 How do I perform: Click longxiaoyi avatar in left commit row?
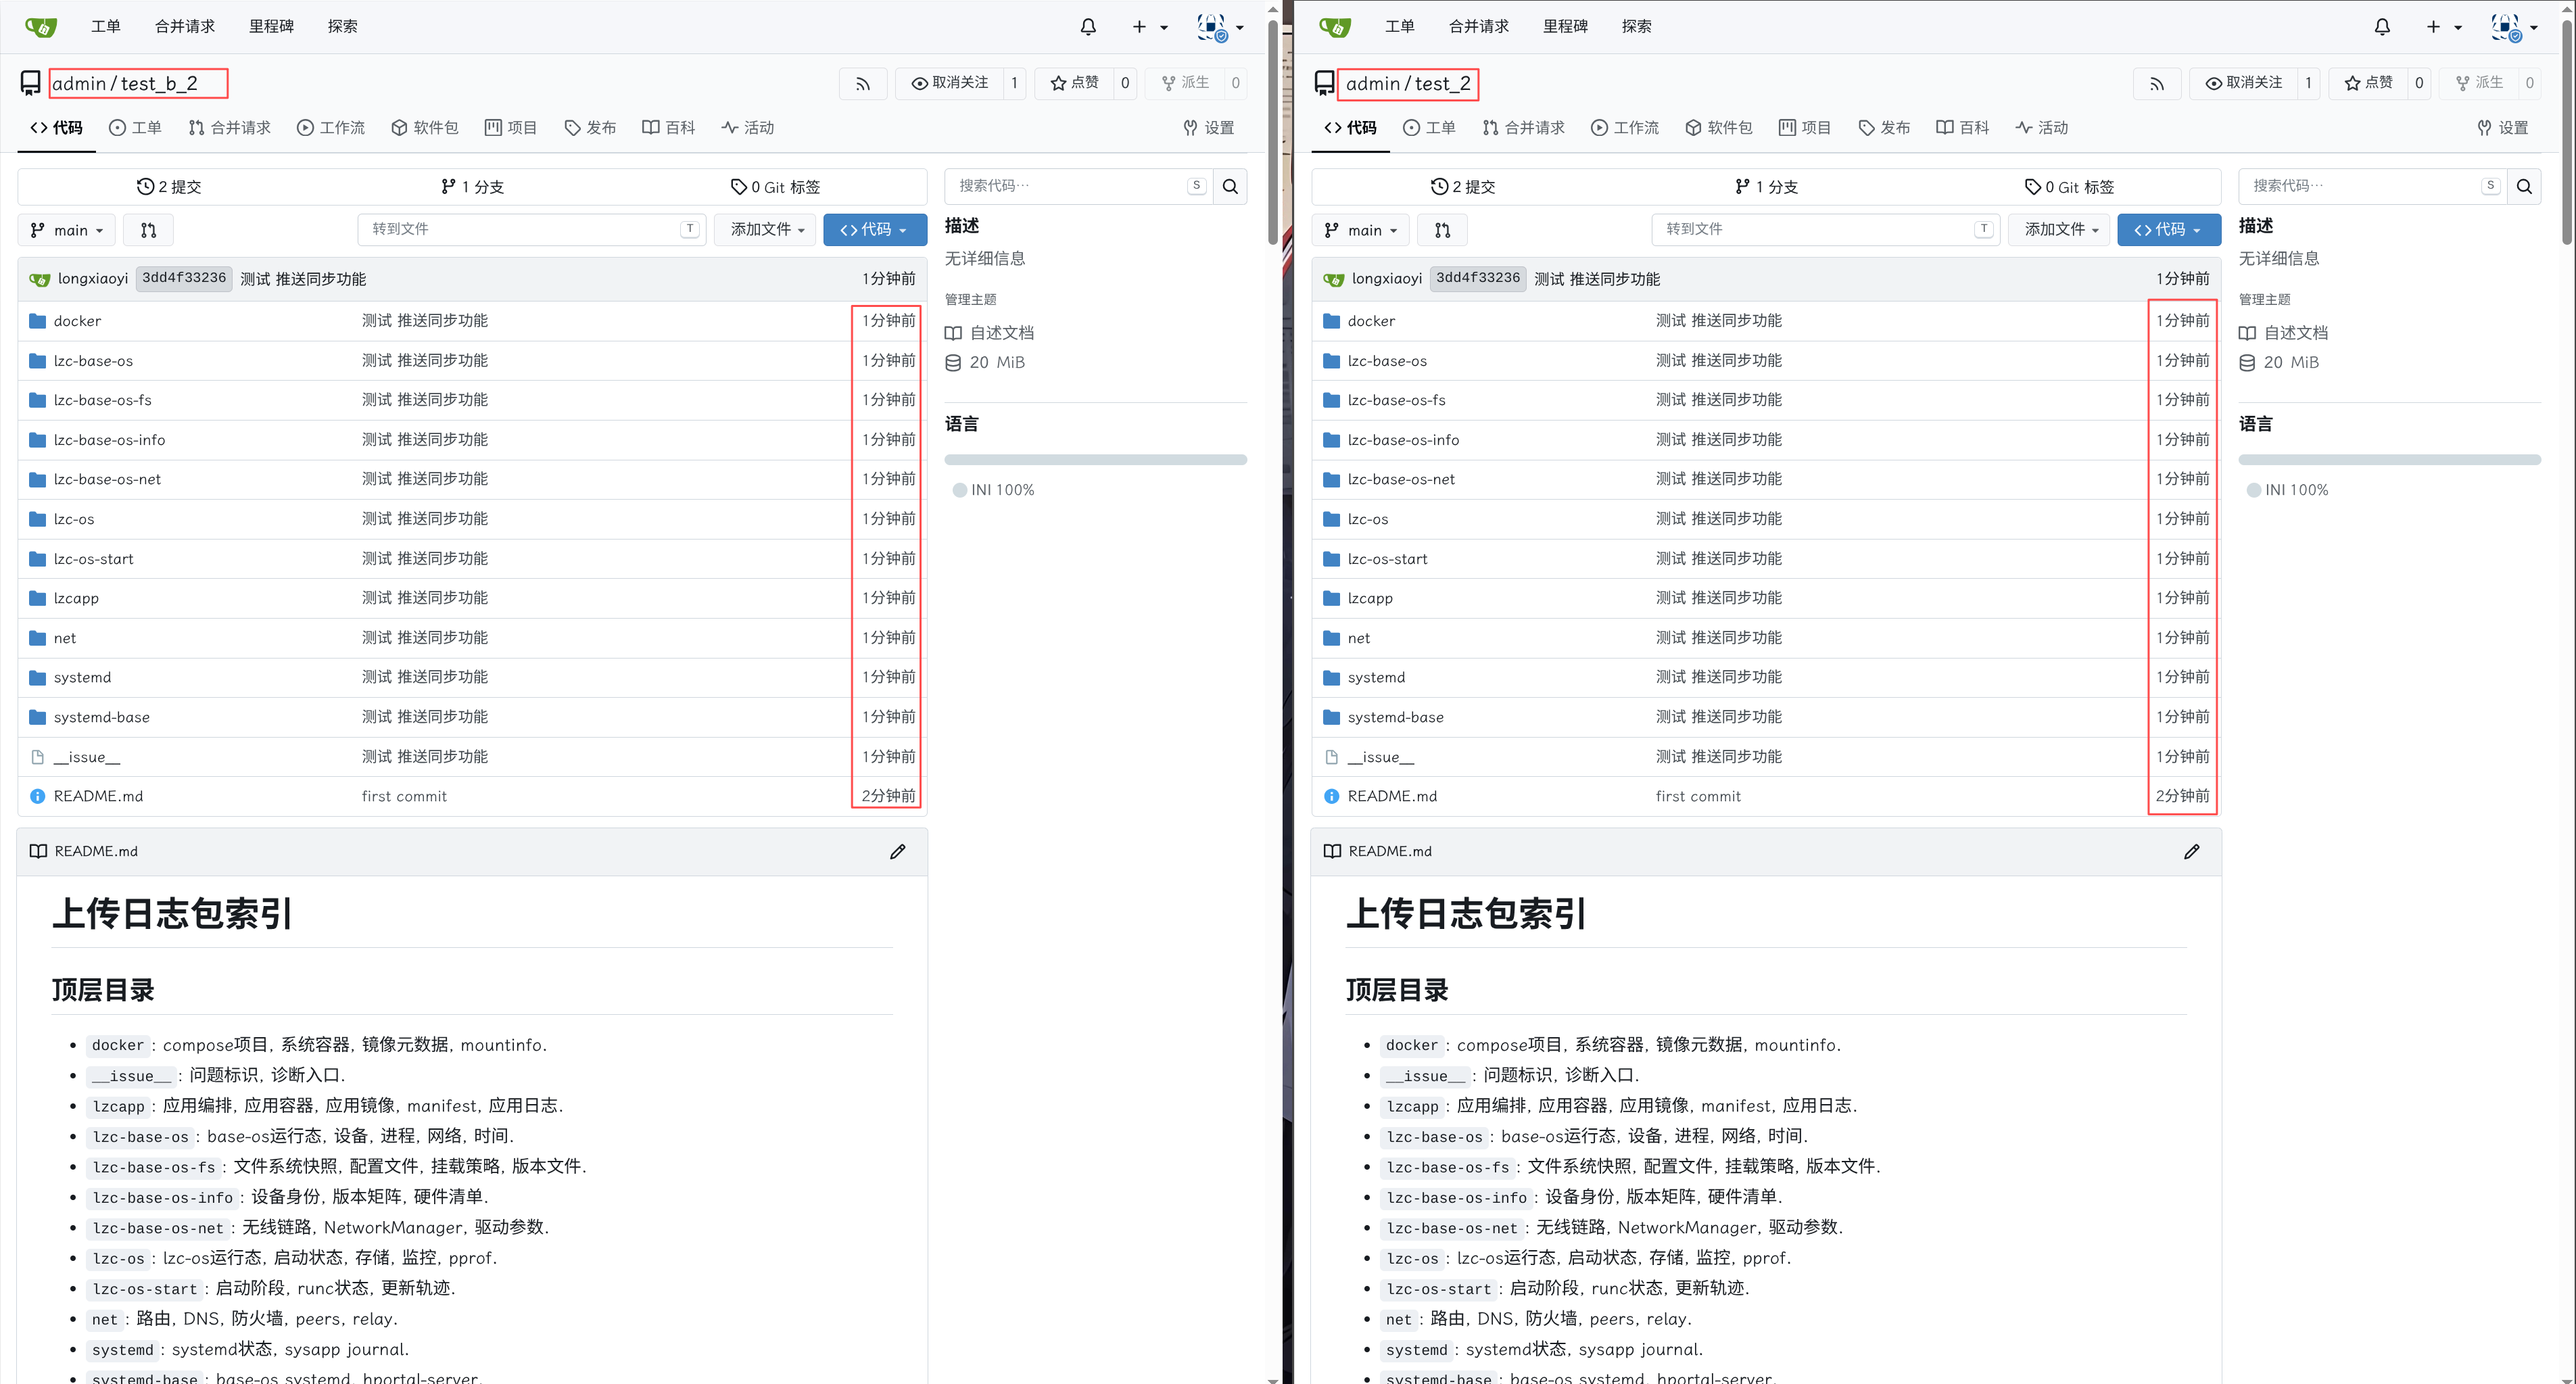pos(40,279)
